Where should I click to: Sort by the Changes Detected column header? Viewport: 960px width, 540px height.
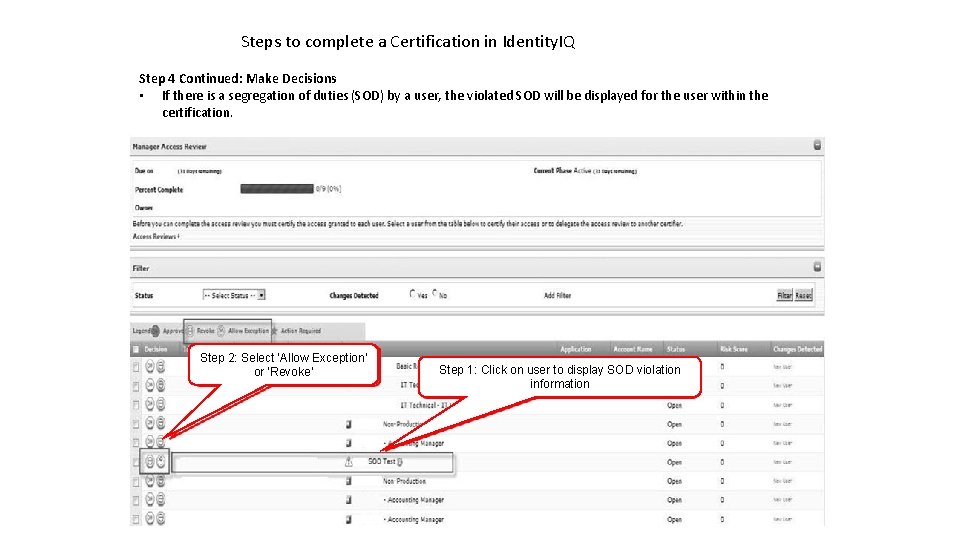(797, 349)
